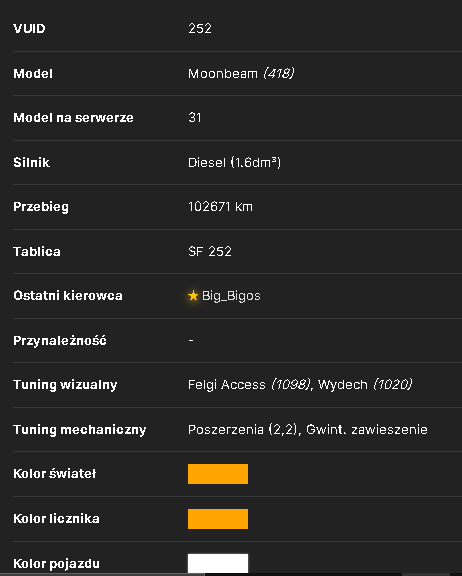The width and height of the screenshot is (462, 576).
Task: Click the Gwint. zawieszenie tuning entry
Action: [x=367, y=429]
